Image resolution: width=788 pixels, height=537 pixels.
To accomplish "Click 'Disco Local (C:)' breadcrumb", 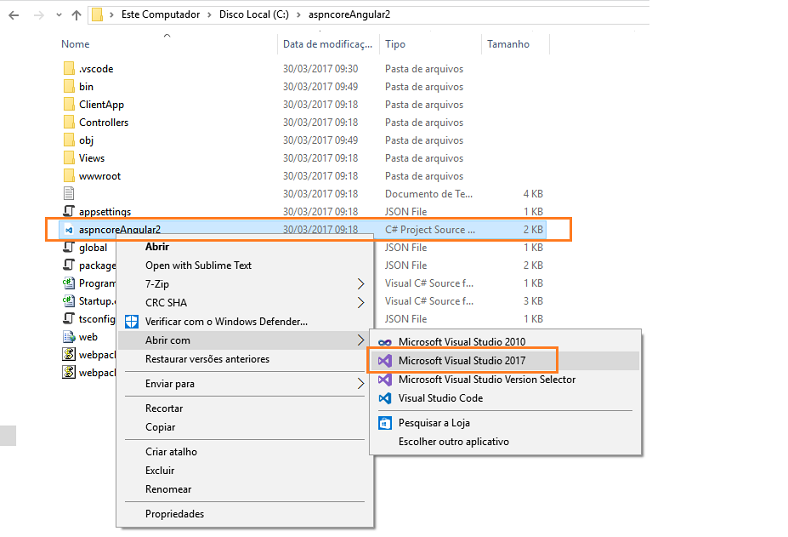I will coord(254,15).
